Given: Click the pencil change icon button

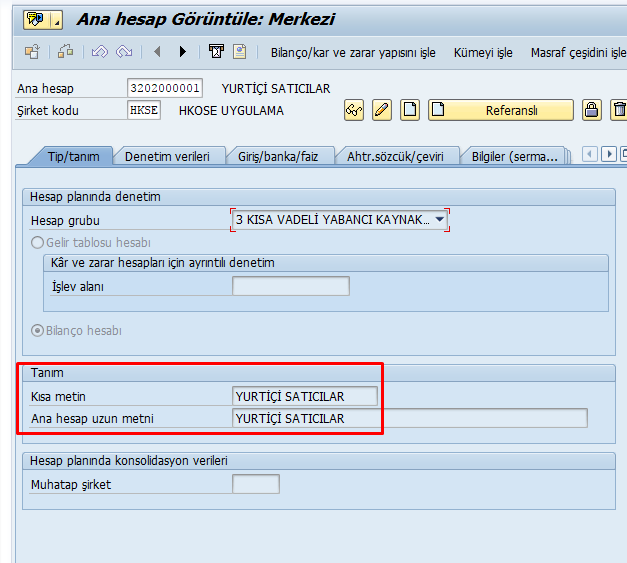Looking at the screenshot, I should click(x=382, y=110).
